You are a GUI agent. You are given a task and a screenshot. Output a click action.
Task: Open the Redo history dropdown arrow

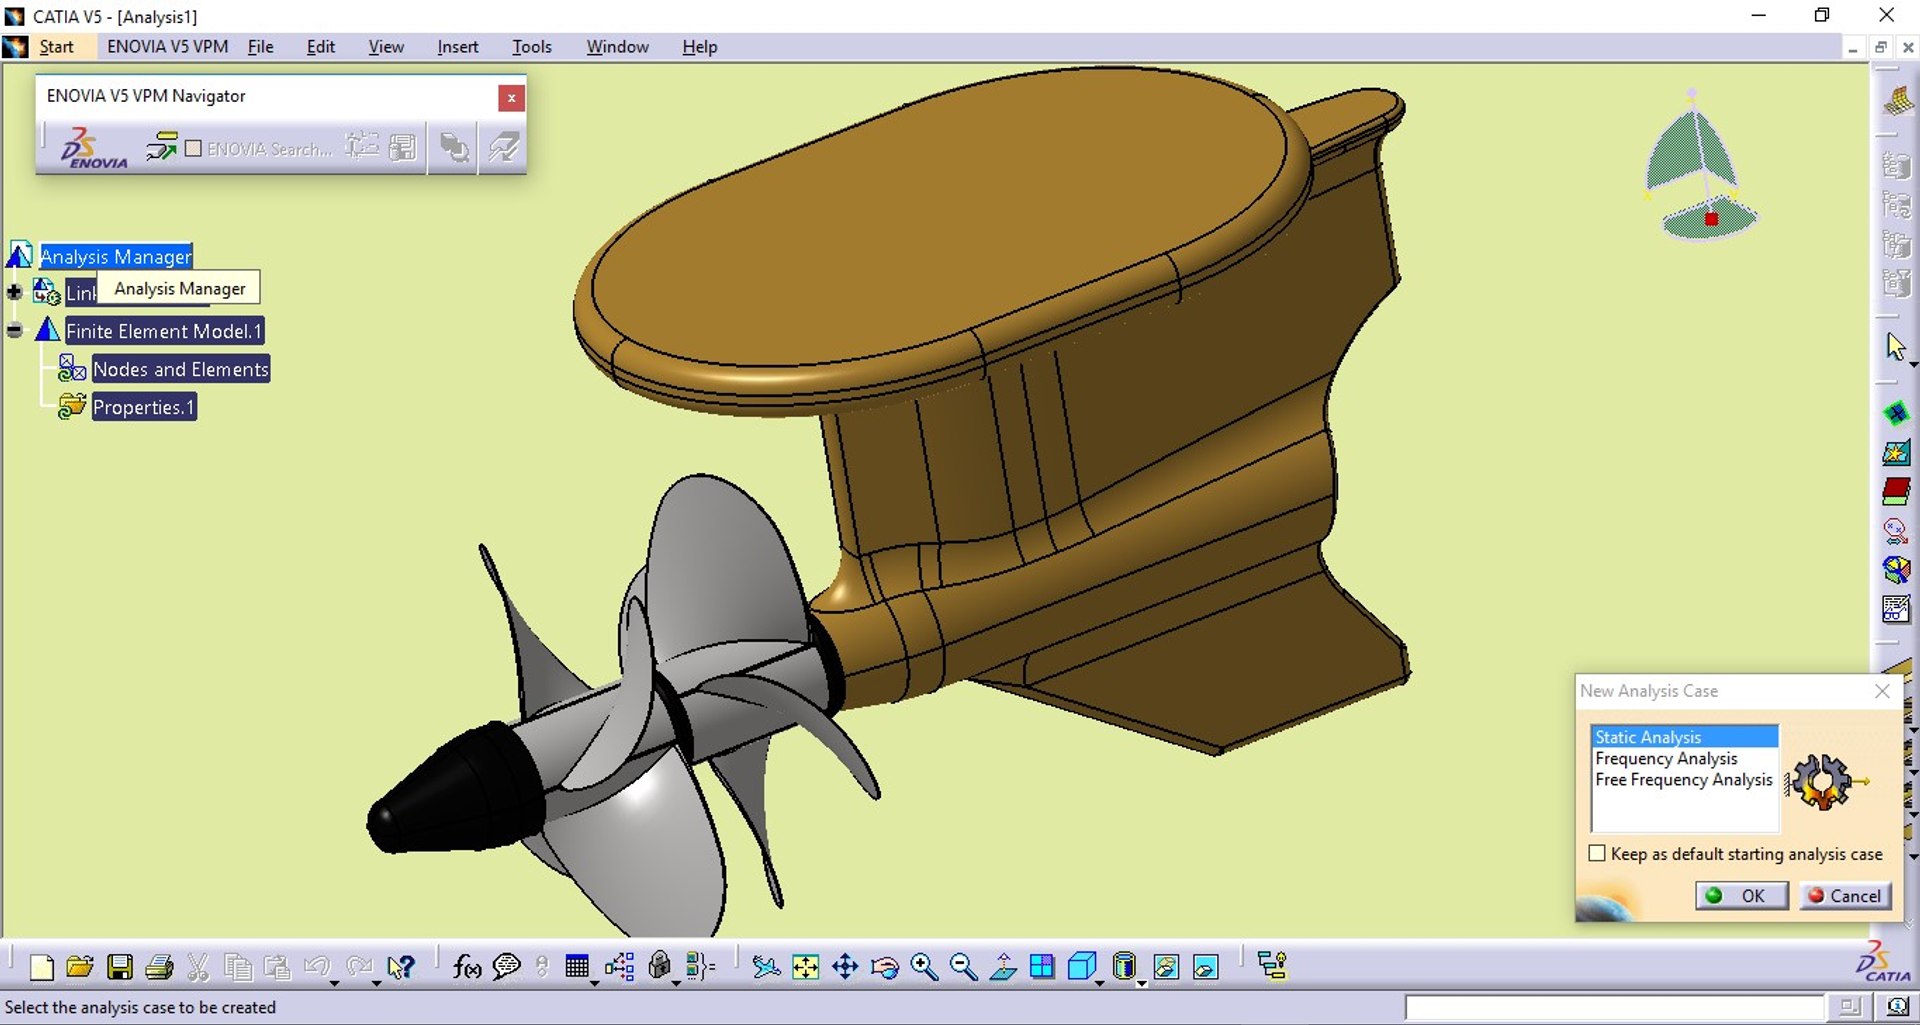coord(376,983)
